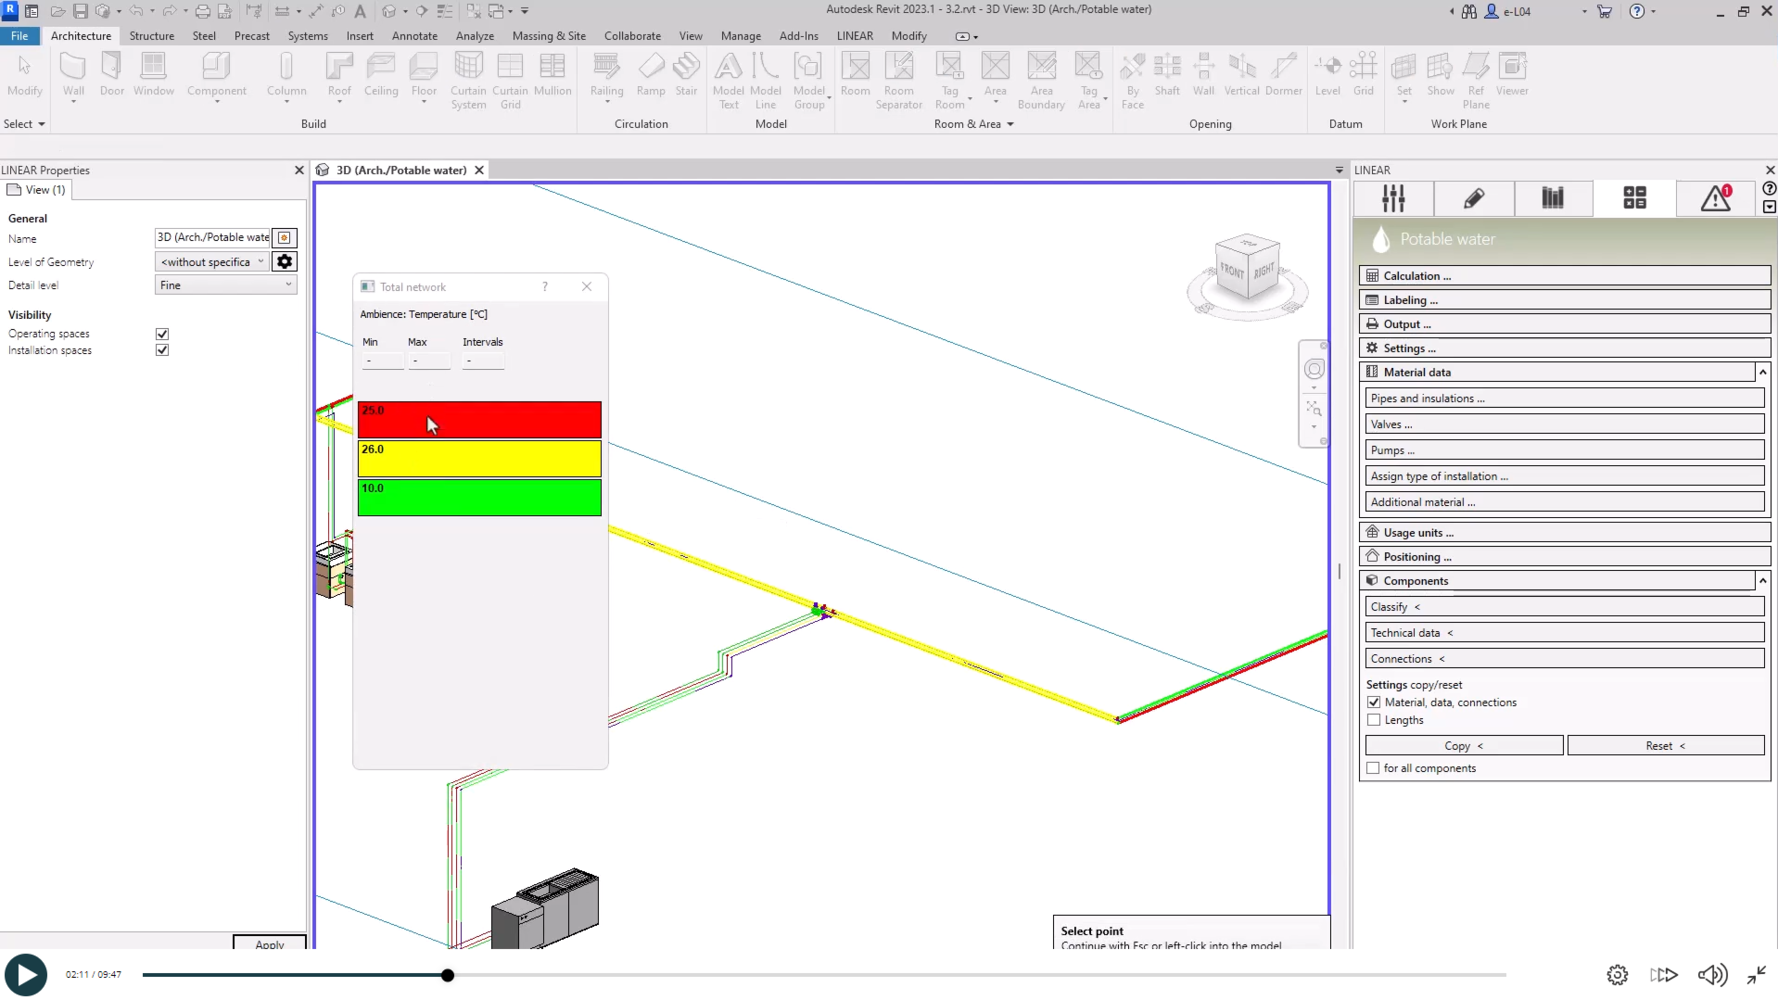Click the Stair tool icon
The width and height of the screenshot is (1778, 1000).
(686, 76)
